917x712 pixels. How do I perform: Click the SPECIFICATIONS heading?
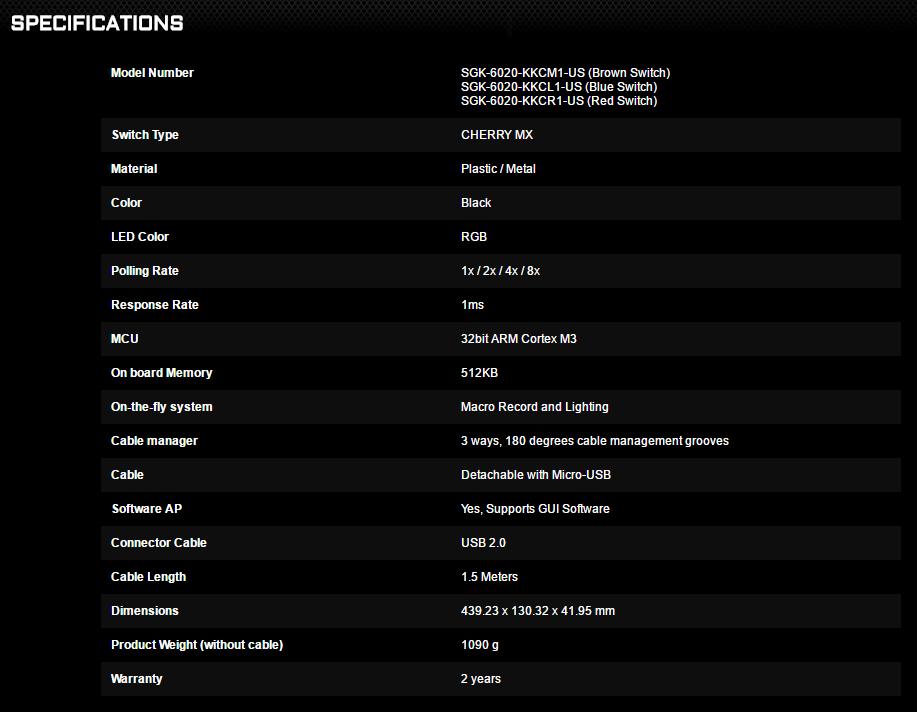97,23
